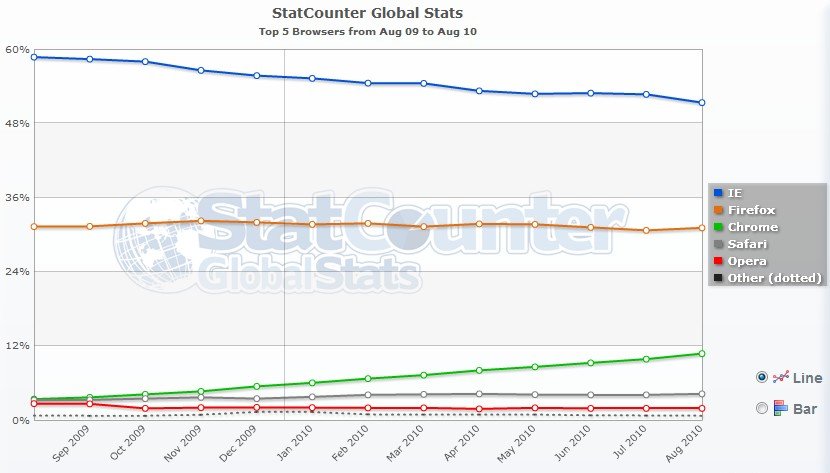Click the Line label text
Image resolution: width=830 pixels, height=473 pixels.
(807, 378)
